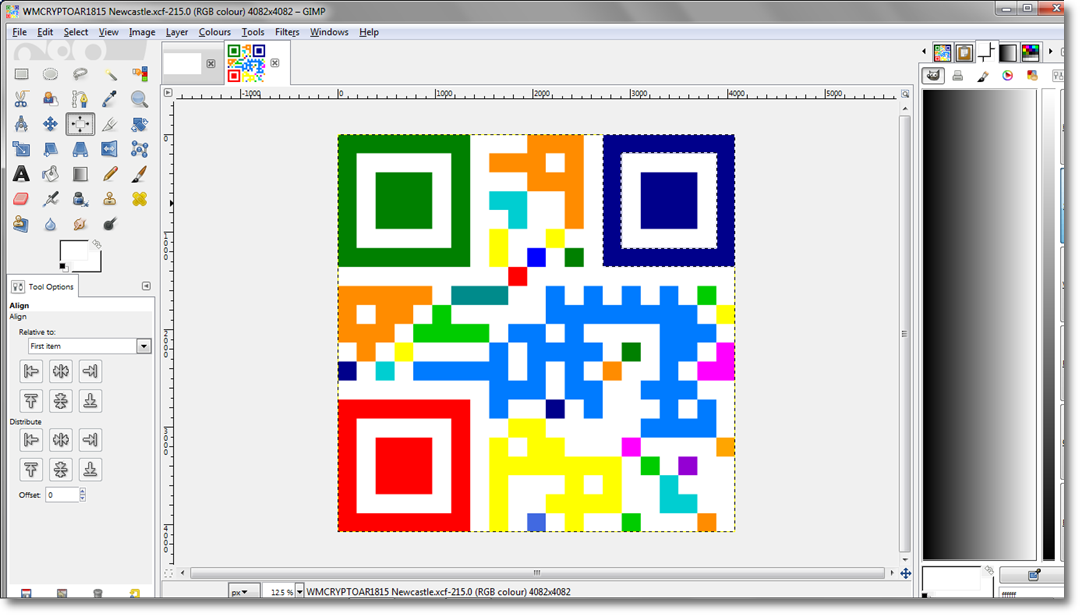1080x615 pixels.
Task: Open the File menu
Action: (19, 32)
